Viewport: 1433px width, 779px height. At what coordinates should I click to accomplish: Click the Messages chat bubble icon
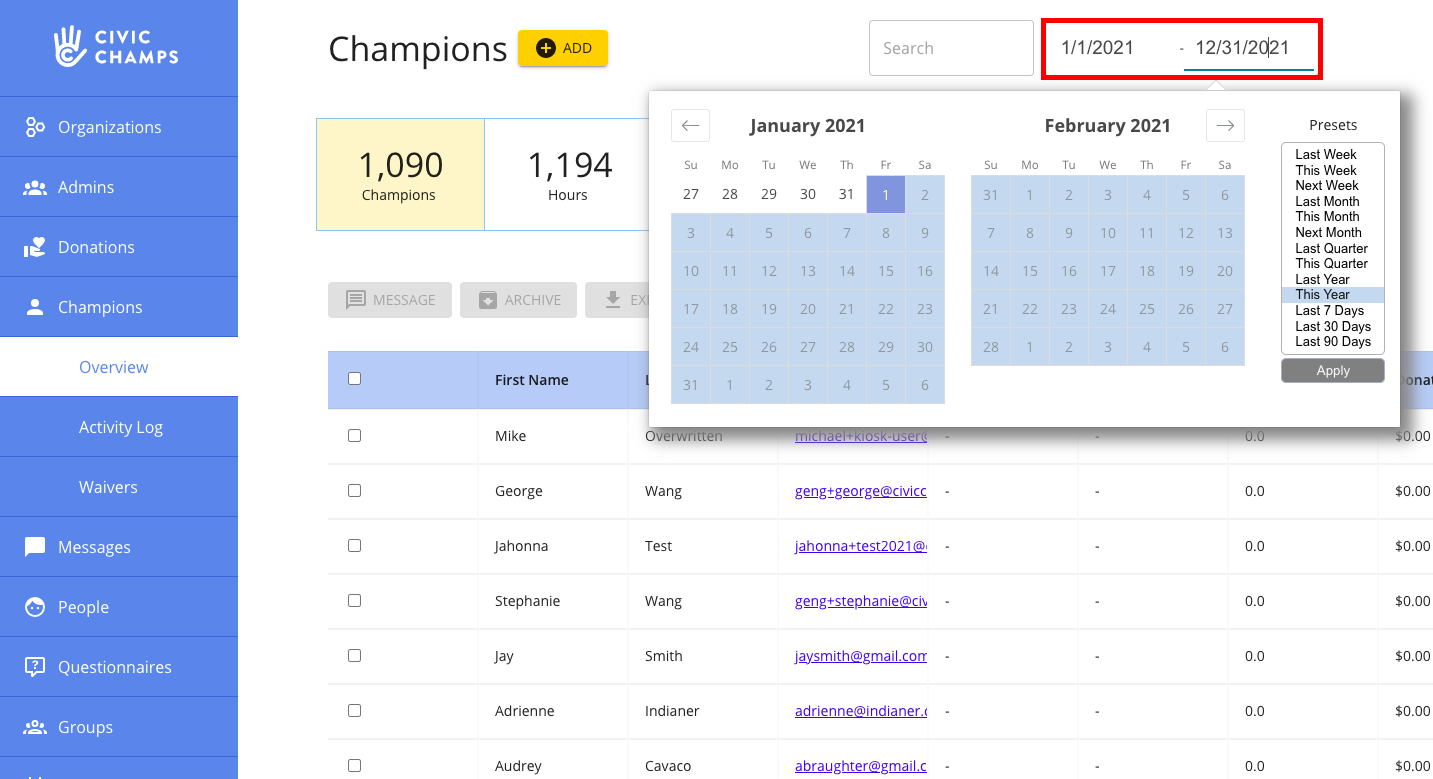[x=35, y=547]
